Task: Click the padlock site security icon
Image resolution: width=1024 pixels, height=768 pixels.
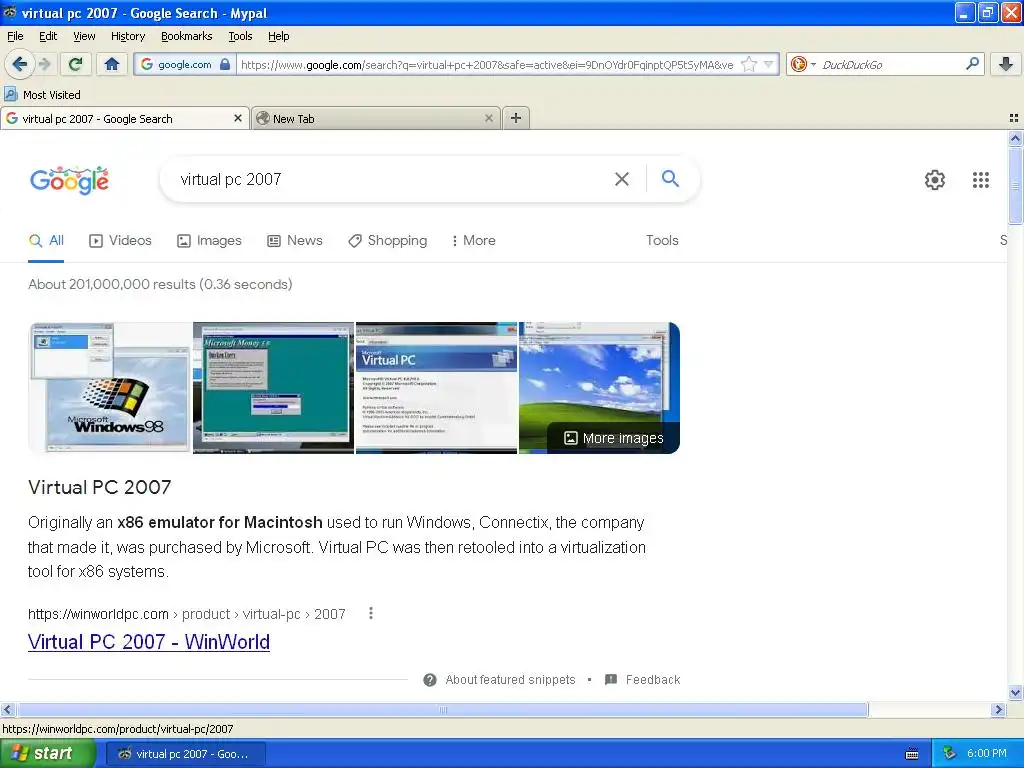Action: [x=225, y=64]
